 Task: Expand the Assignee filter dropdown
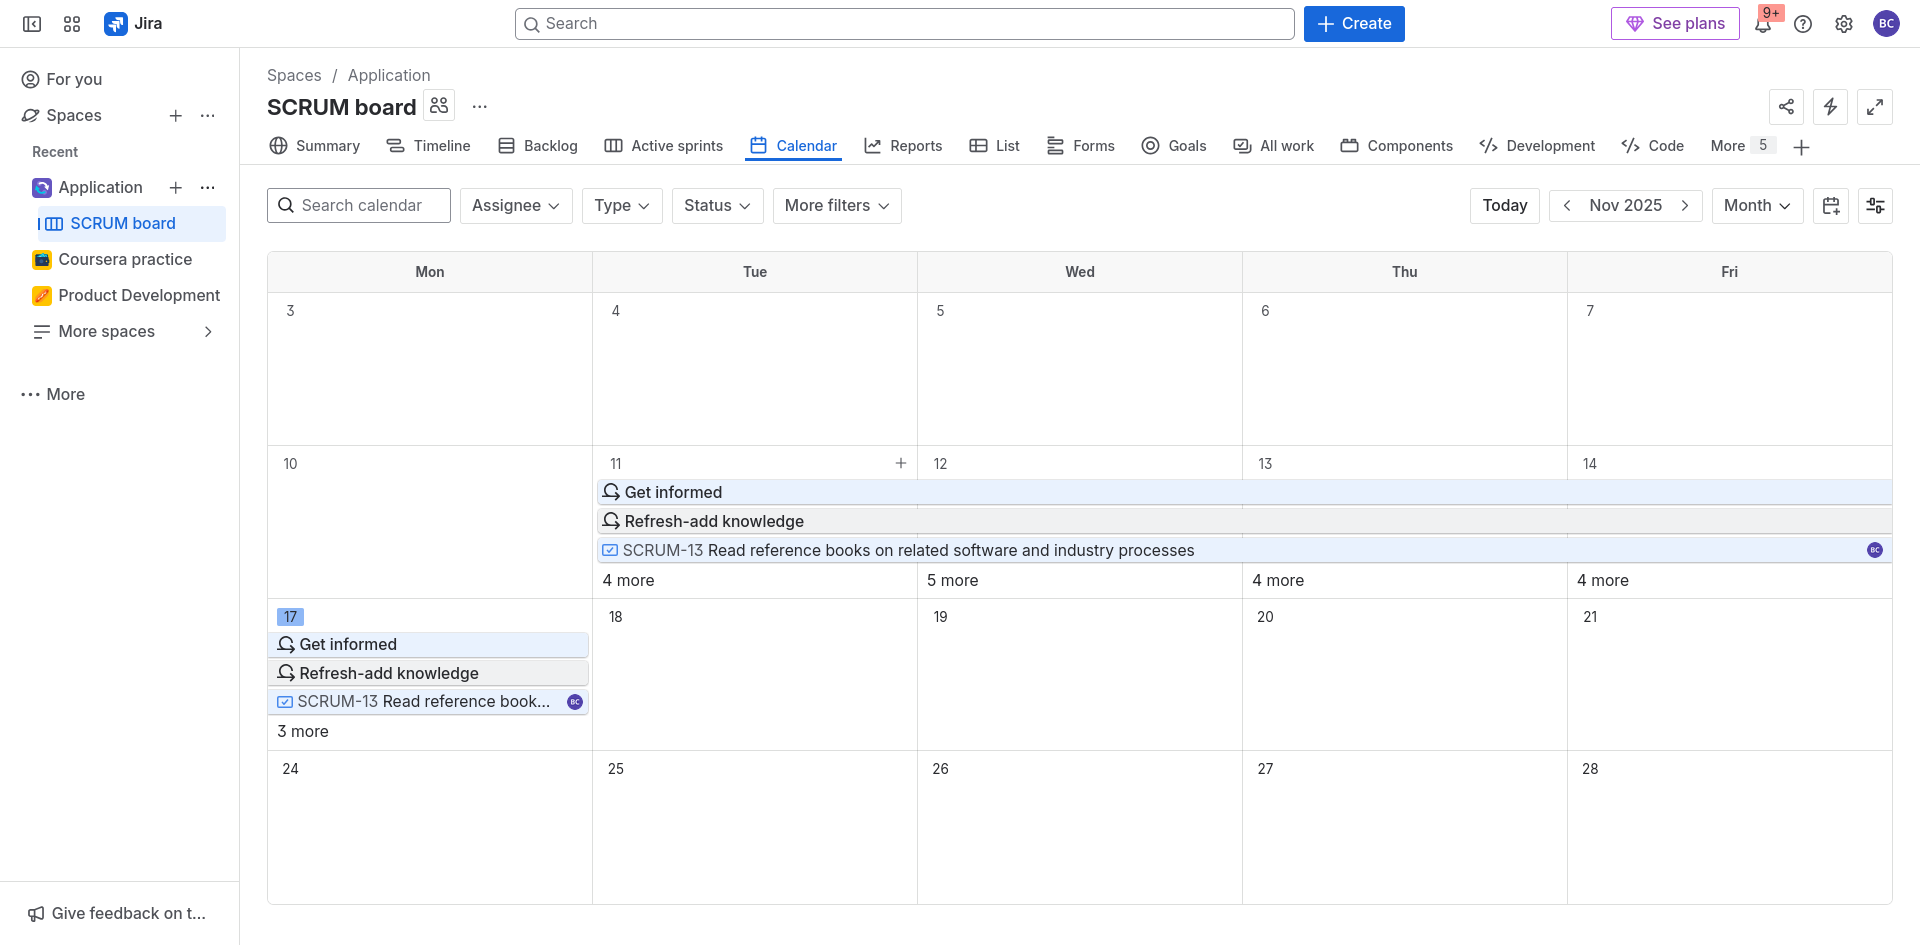[x=515, y=206]
